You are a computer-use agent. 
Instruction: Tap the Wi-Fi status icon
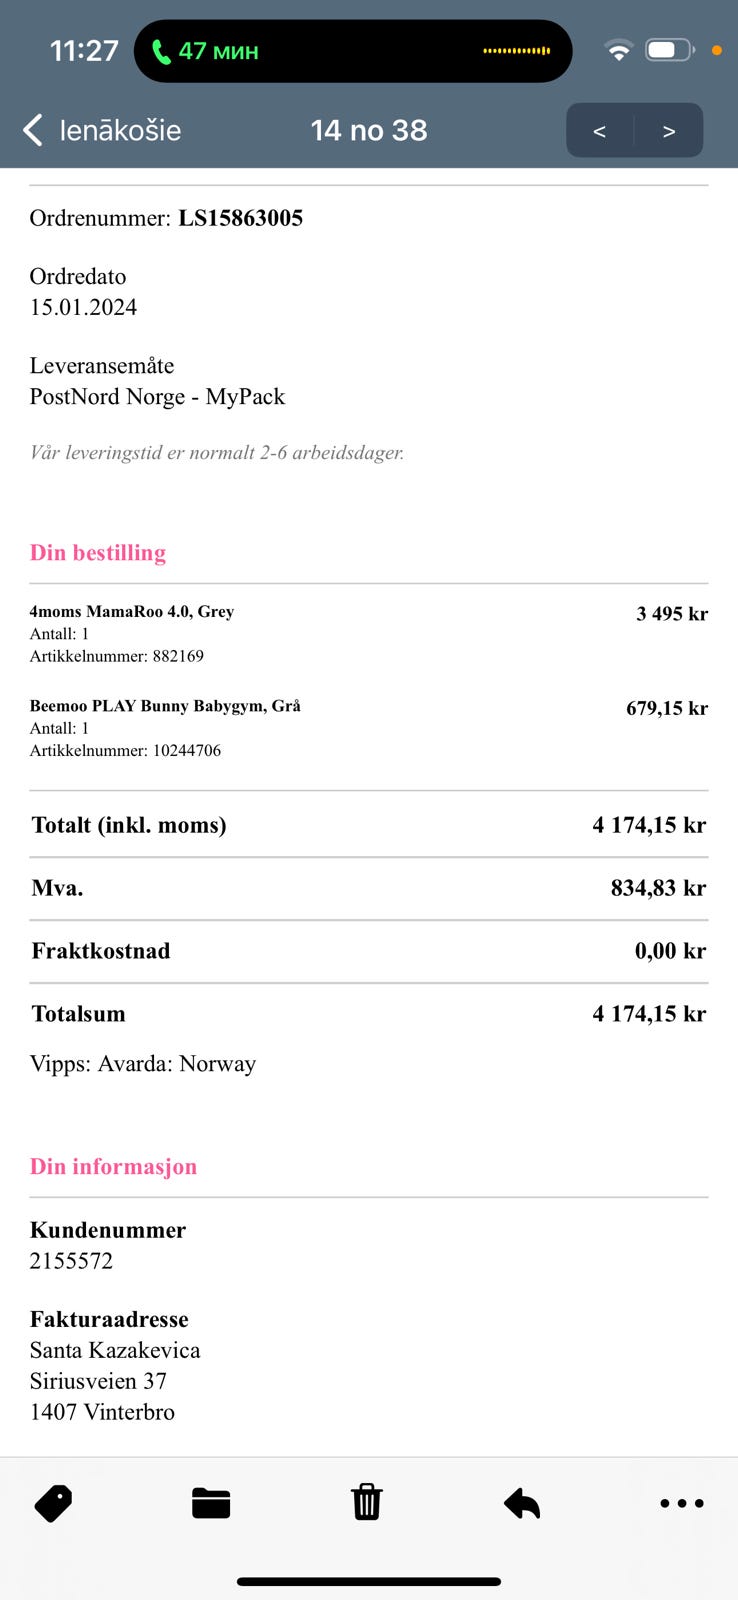click(x=619, y=50)
